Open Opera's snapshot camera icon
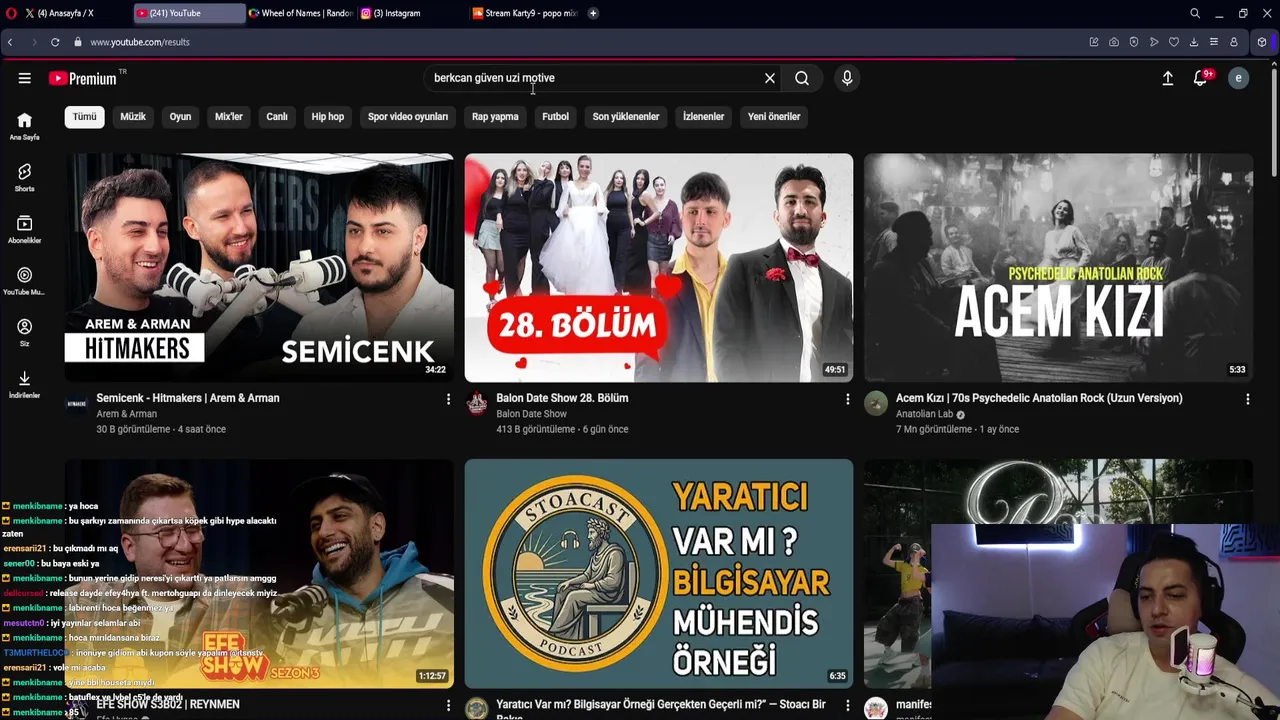 1114,42
